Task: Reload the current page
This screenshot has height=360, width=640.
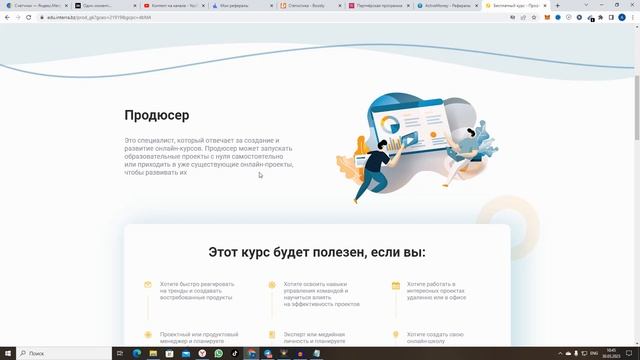Action: [x=29, y=18]
